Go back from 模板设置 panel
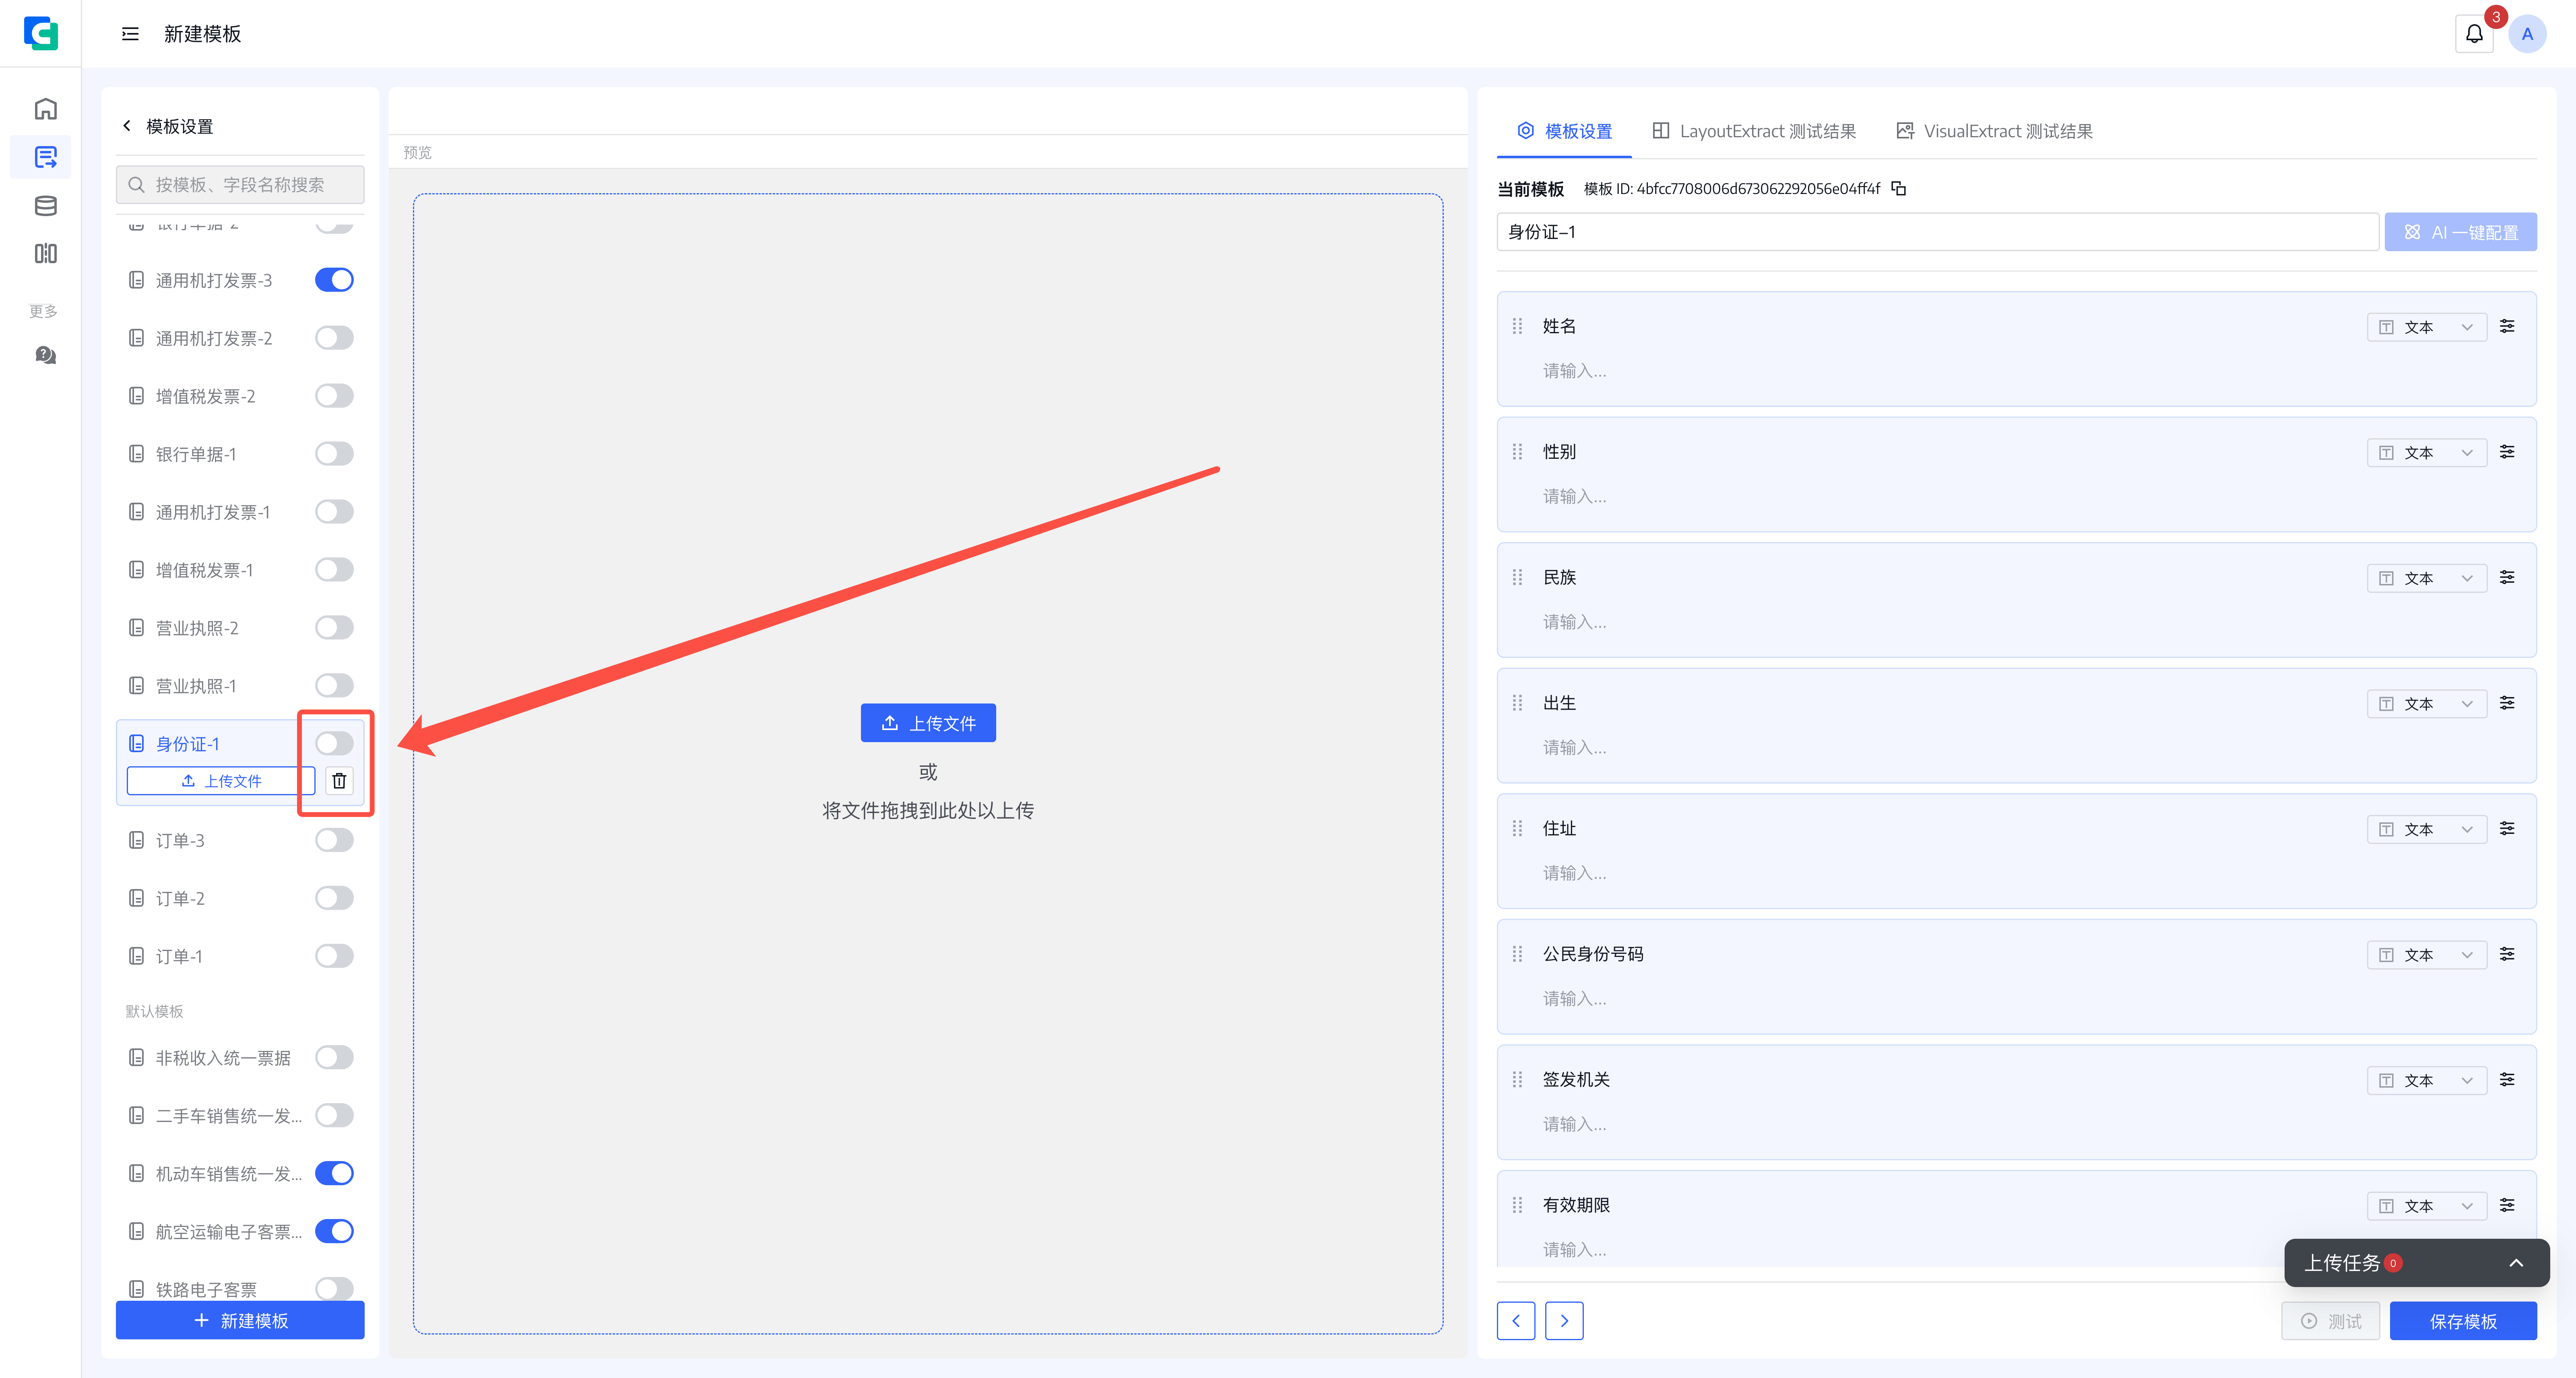2576x1378 pixels. pos(127,126)
